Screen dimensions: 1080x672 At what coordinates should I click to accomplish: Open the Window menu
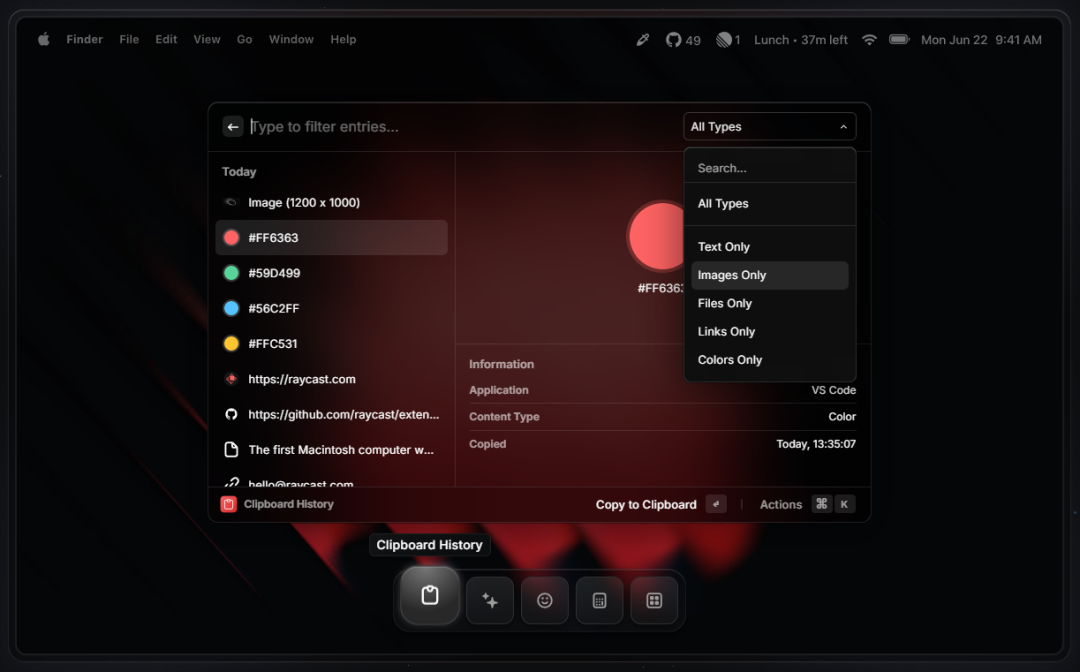(291, 39)
